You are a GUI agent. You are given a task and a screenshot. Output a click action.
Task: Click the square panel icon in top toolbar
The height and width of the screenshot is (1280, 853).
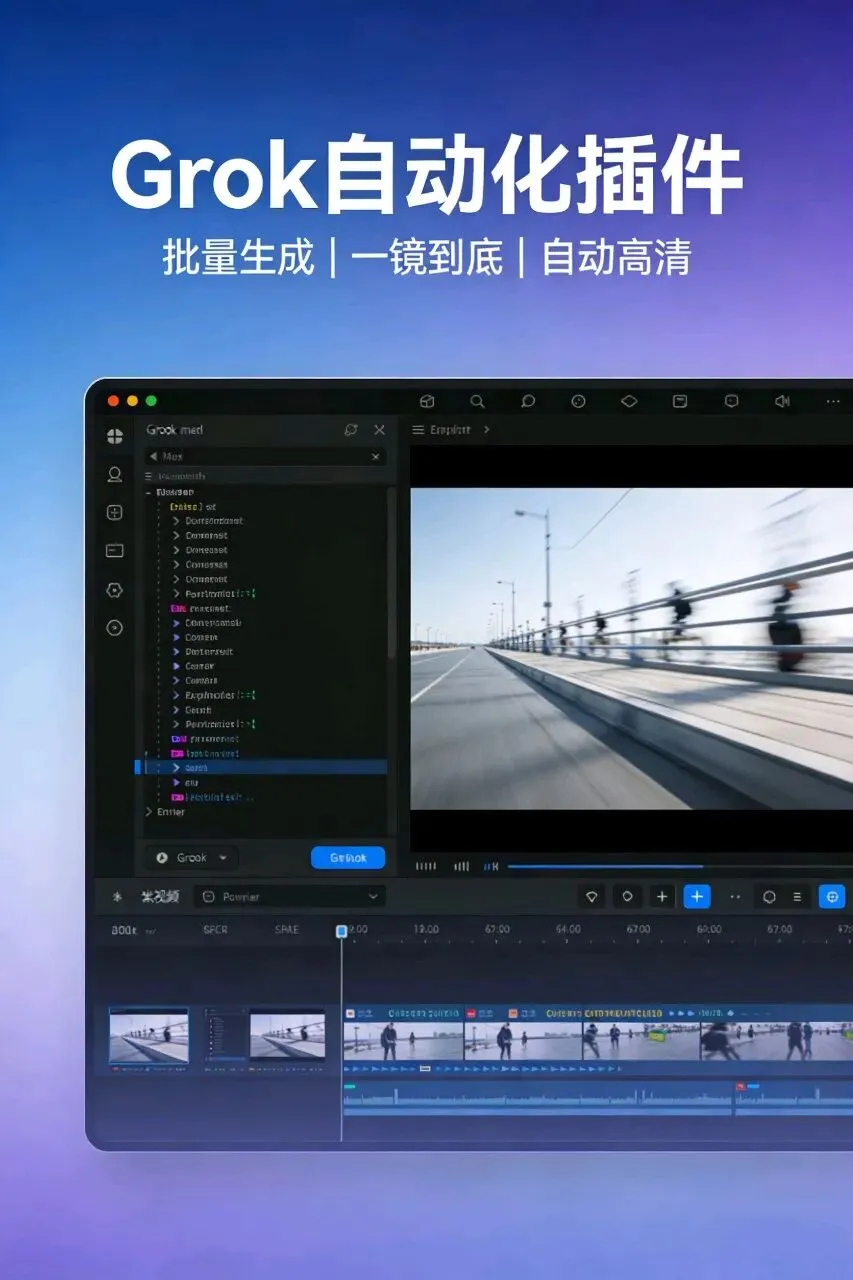680,401
